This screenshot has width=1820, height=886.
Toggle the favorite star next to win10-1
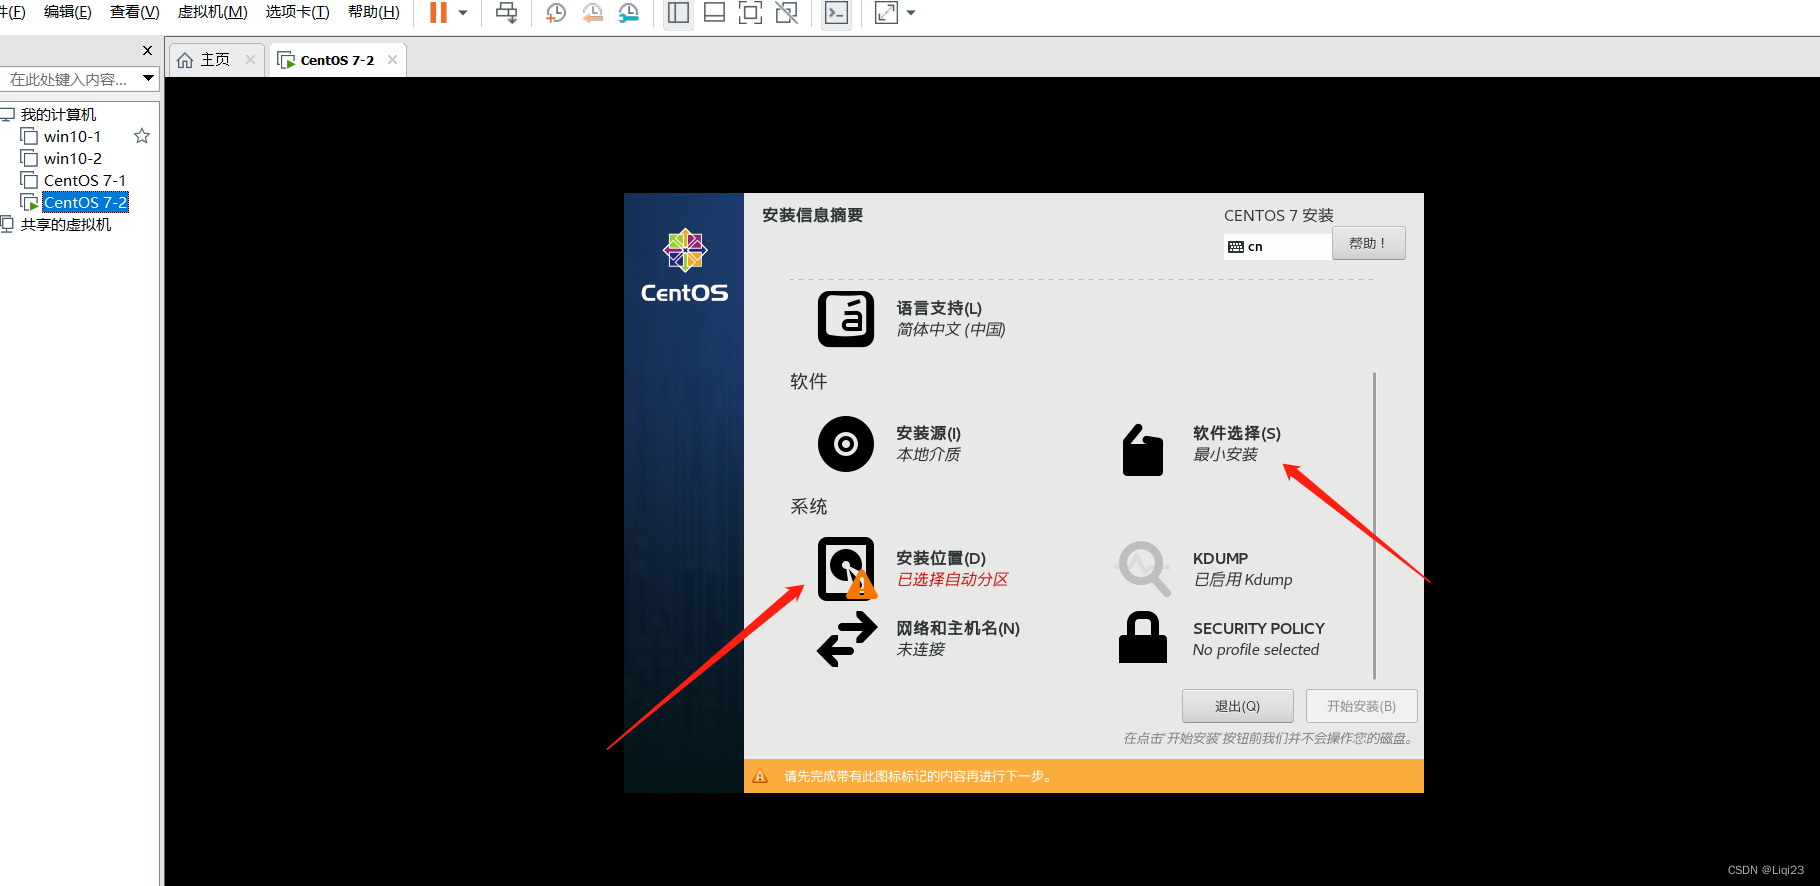(x=142, y=136)
